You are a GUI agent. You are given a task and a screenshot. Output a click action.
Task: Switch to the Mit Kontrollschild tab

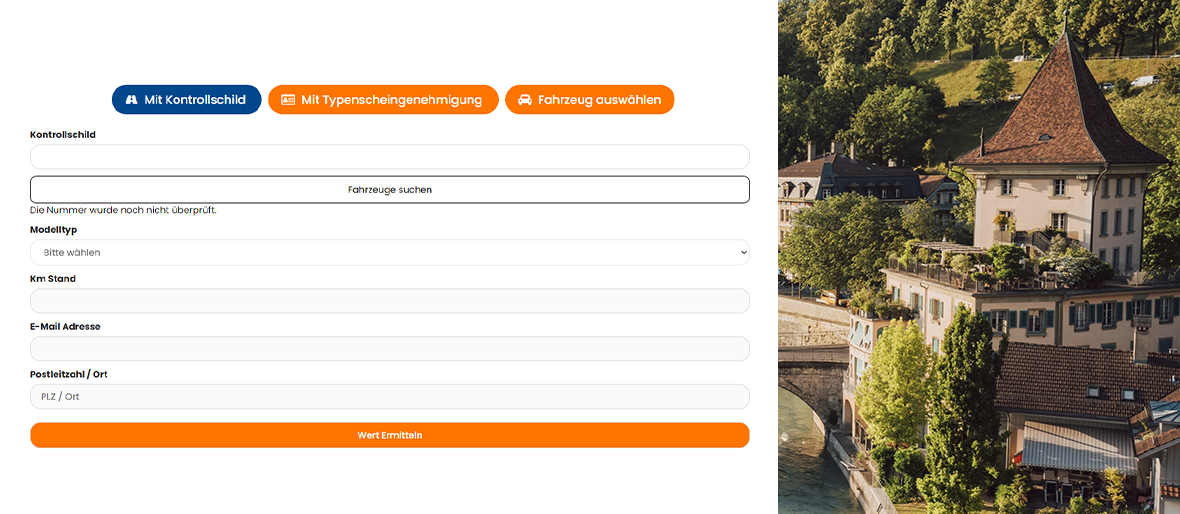[187, 99]
